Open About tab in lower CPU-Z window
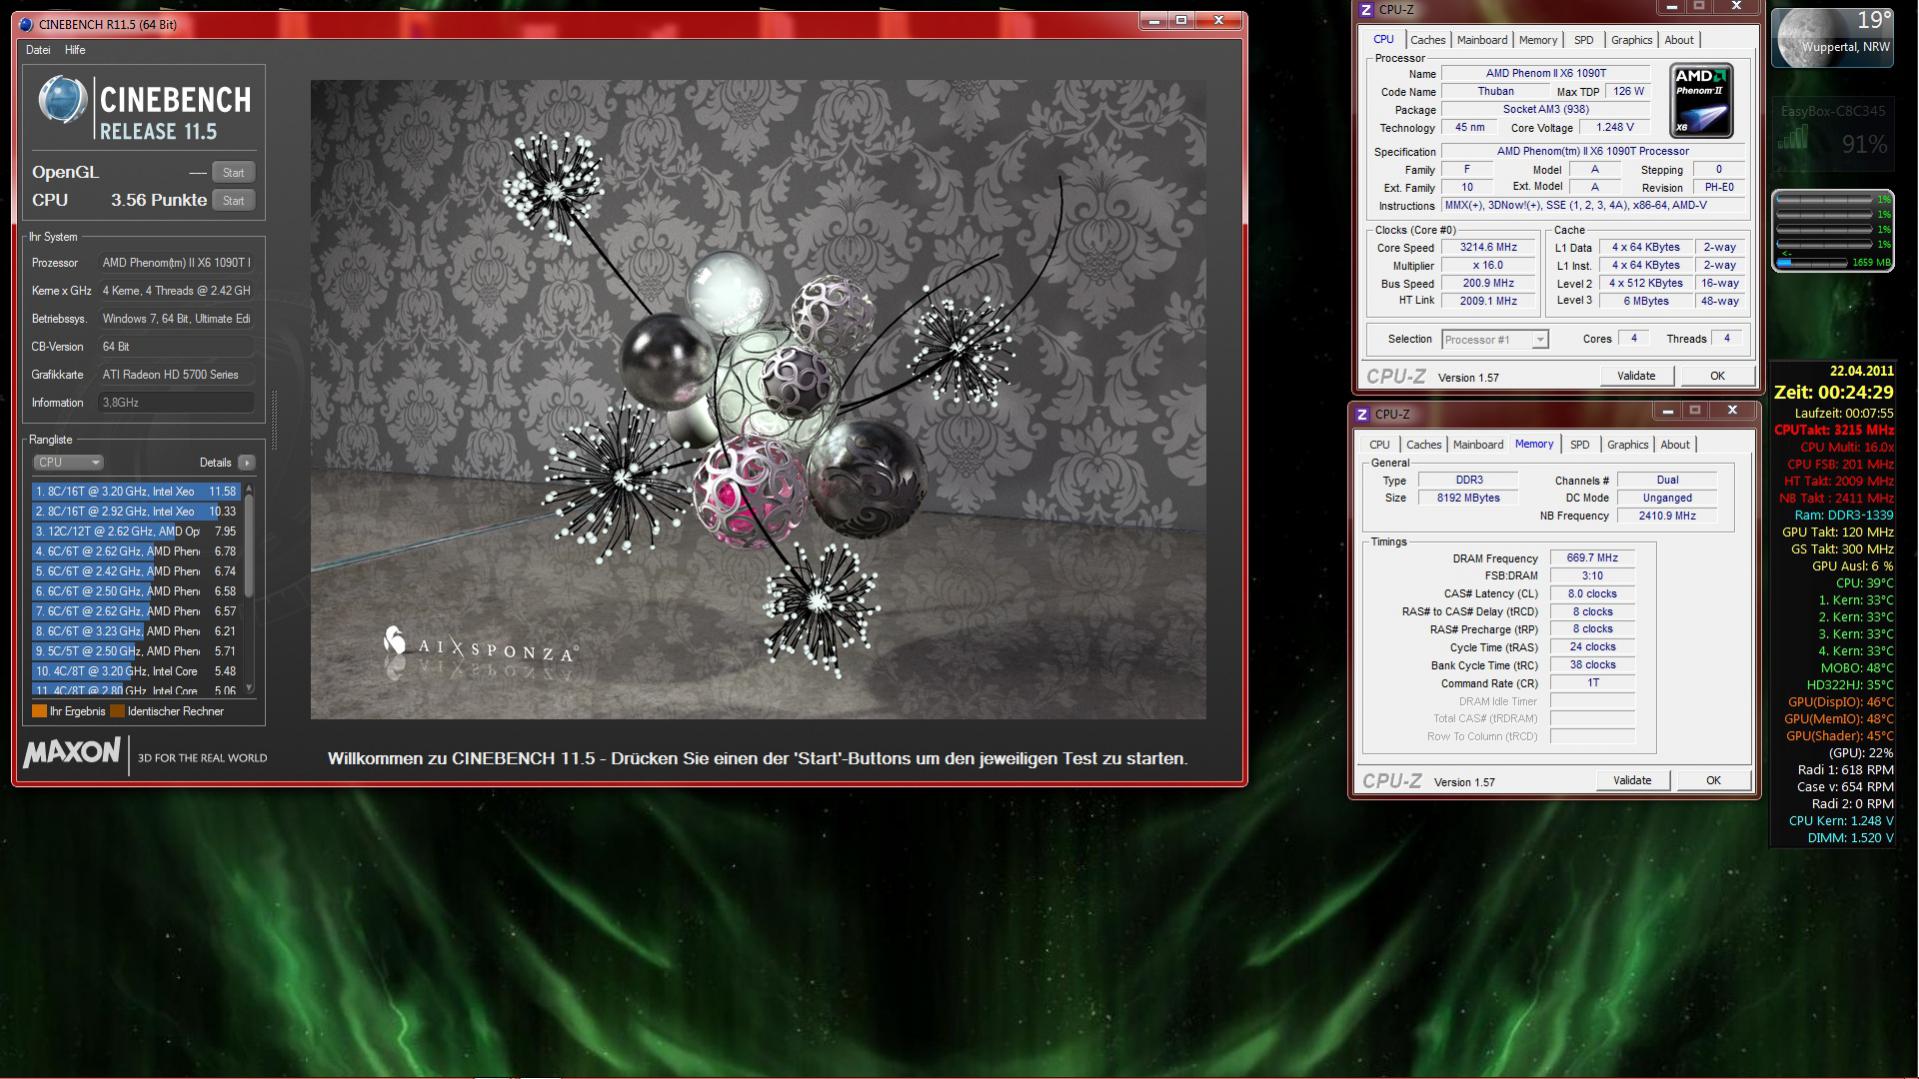This screenshot has width=1919, height=1079. click(1675, 445)
